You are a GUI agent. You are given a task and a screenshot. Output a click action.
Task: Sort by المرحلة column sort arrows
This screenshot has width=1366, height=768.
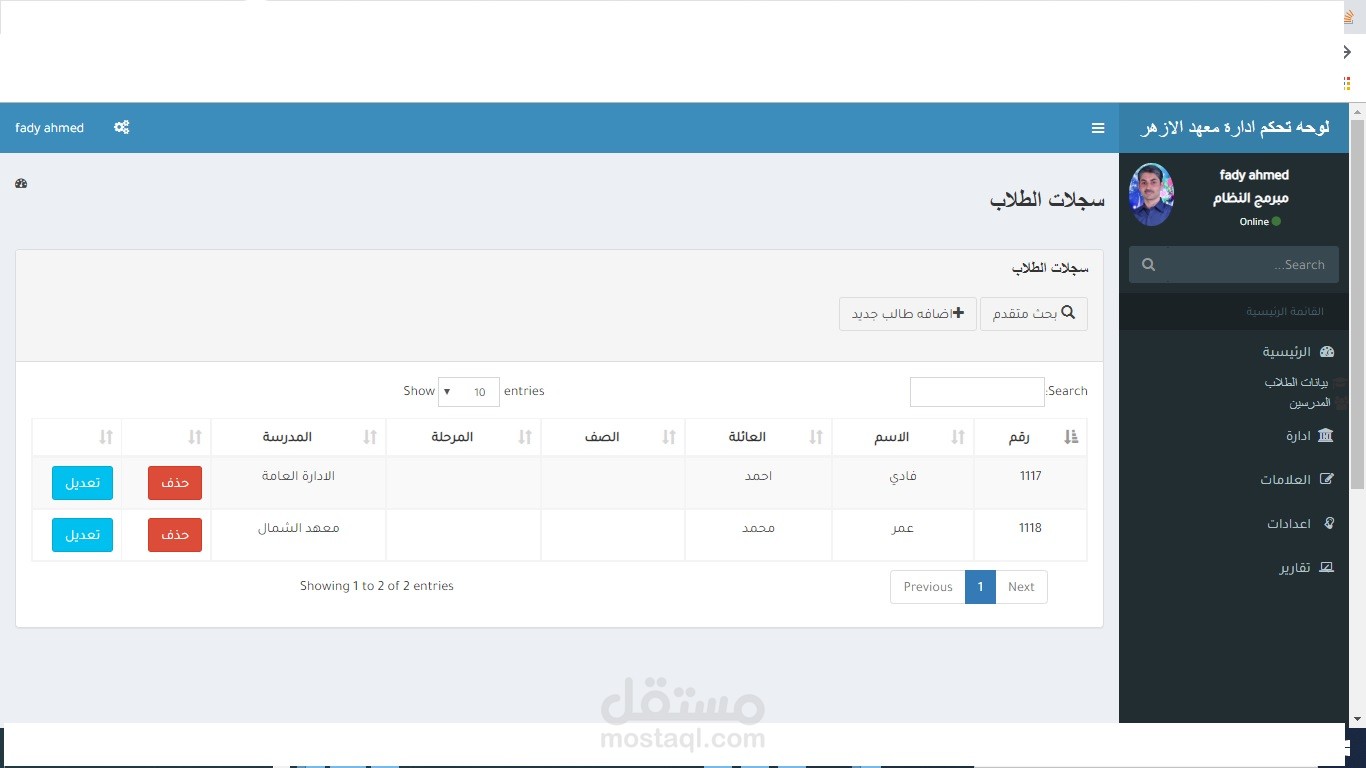pos(525,437)
